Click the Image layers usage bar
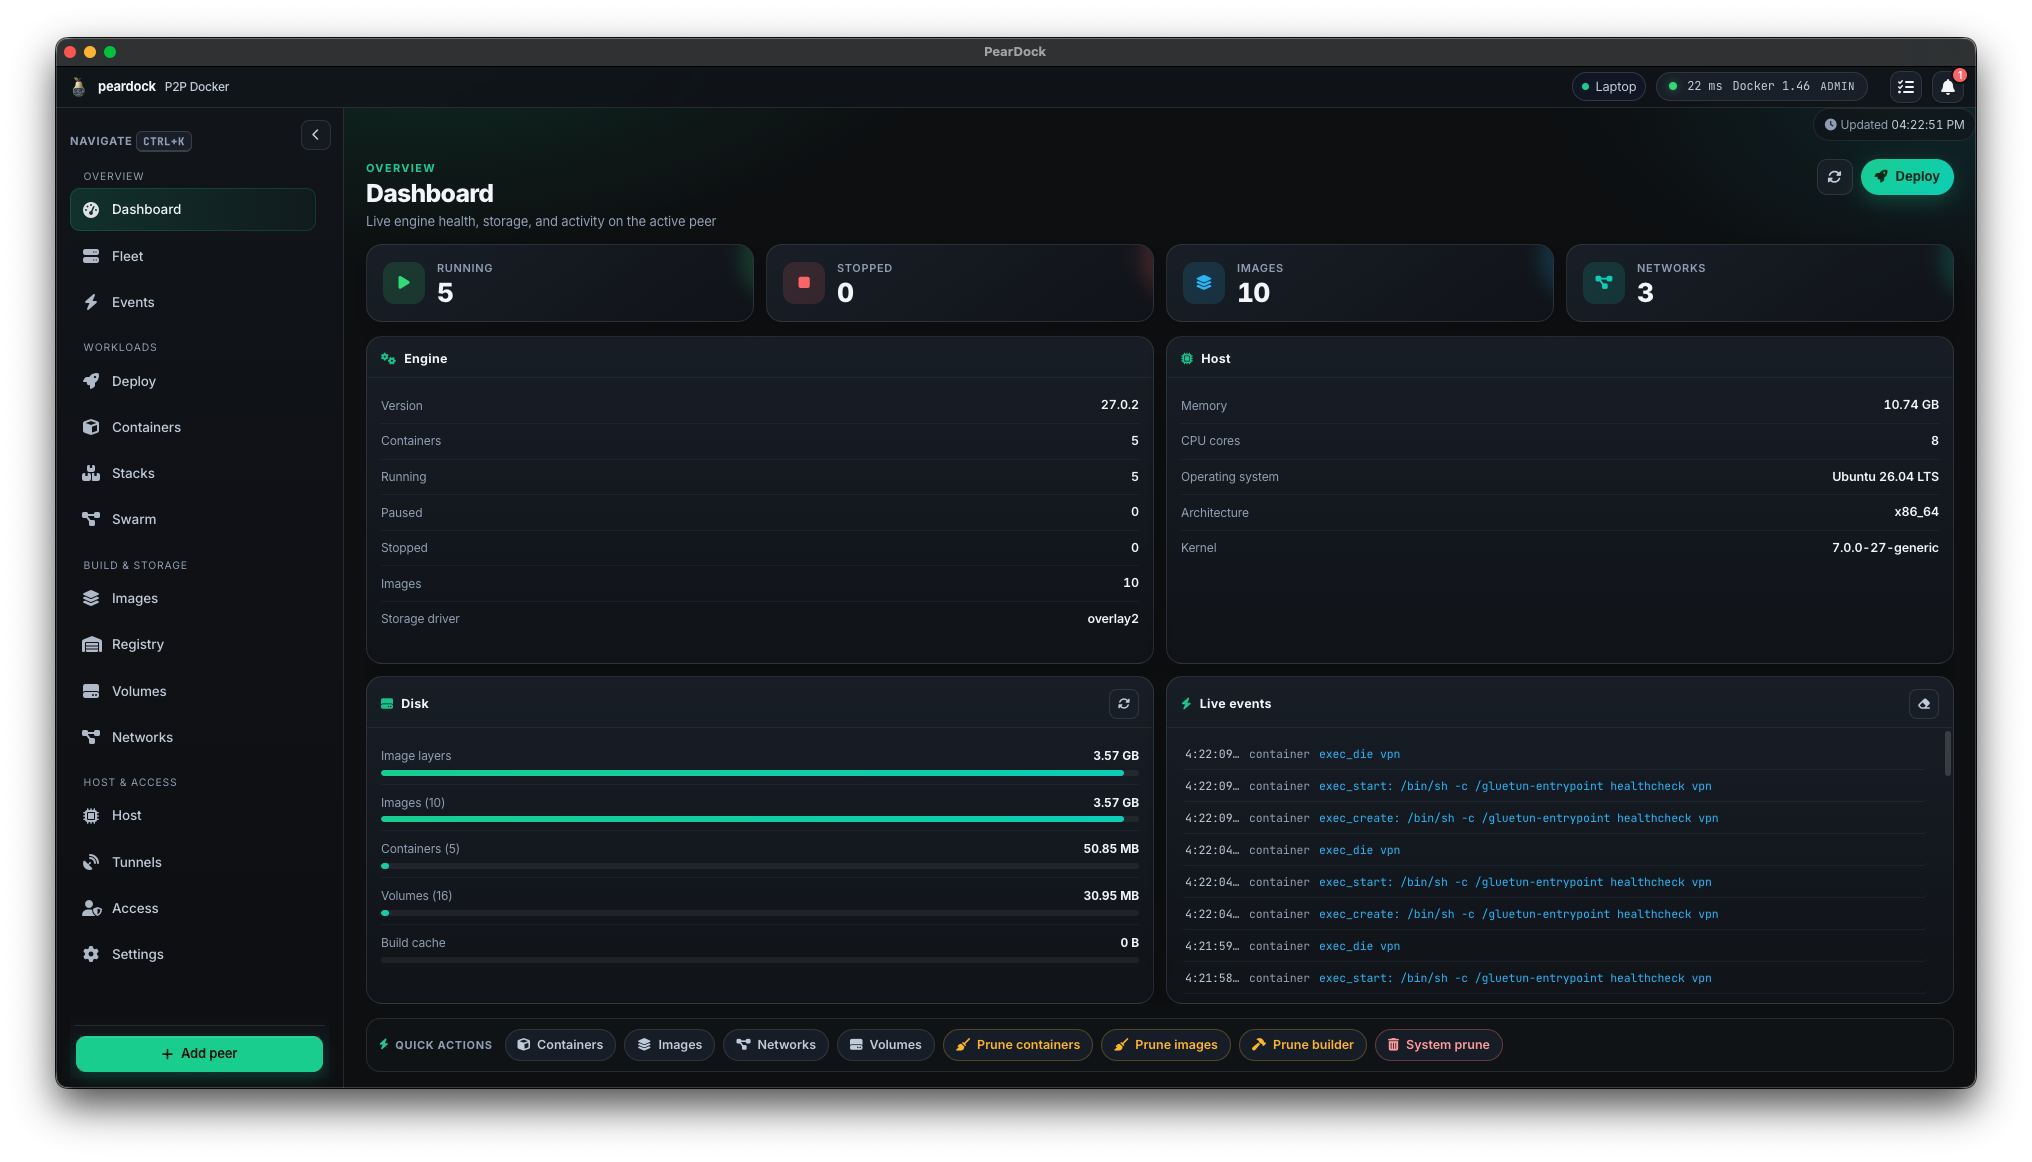 pyautogui.click(x=759, y=773)
